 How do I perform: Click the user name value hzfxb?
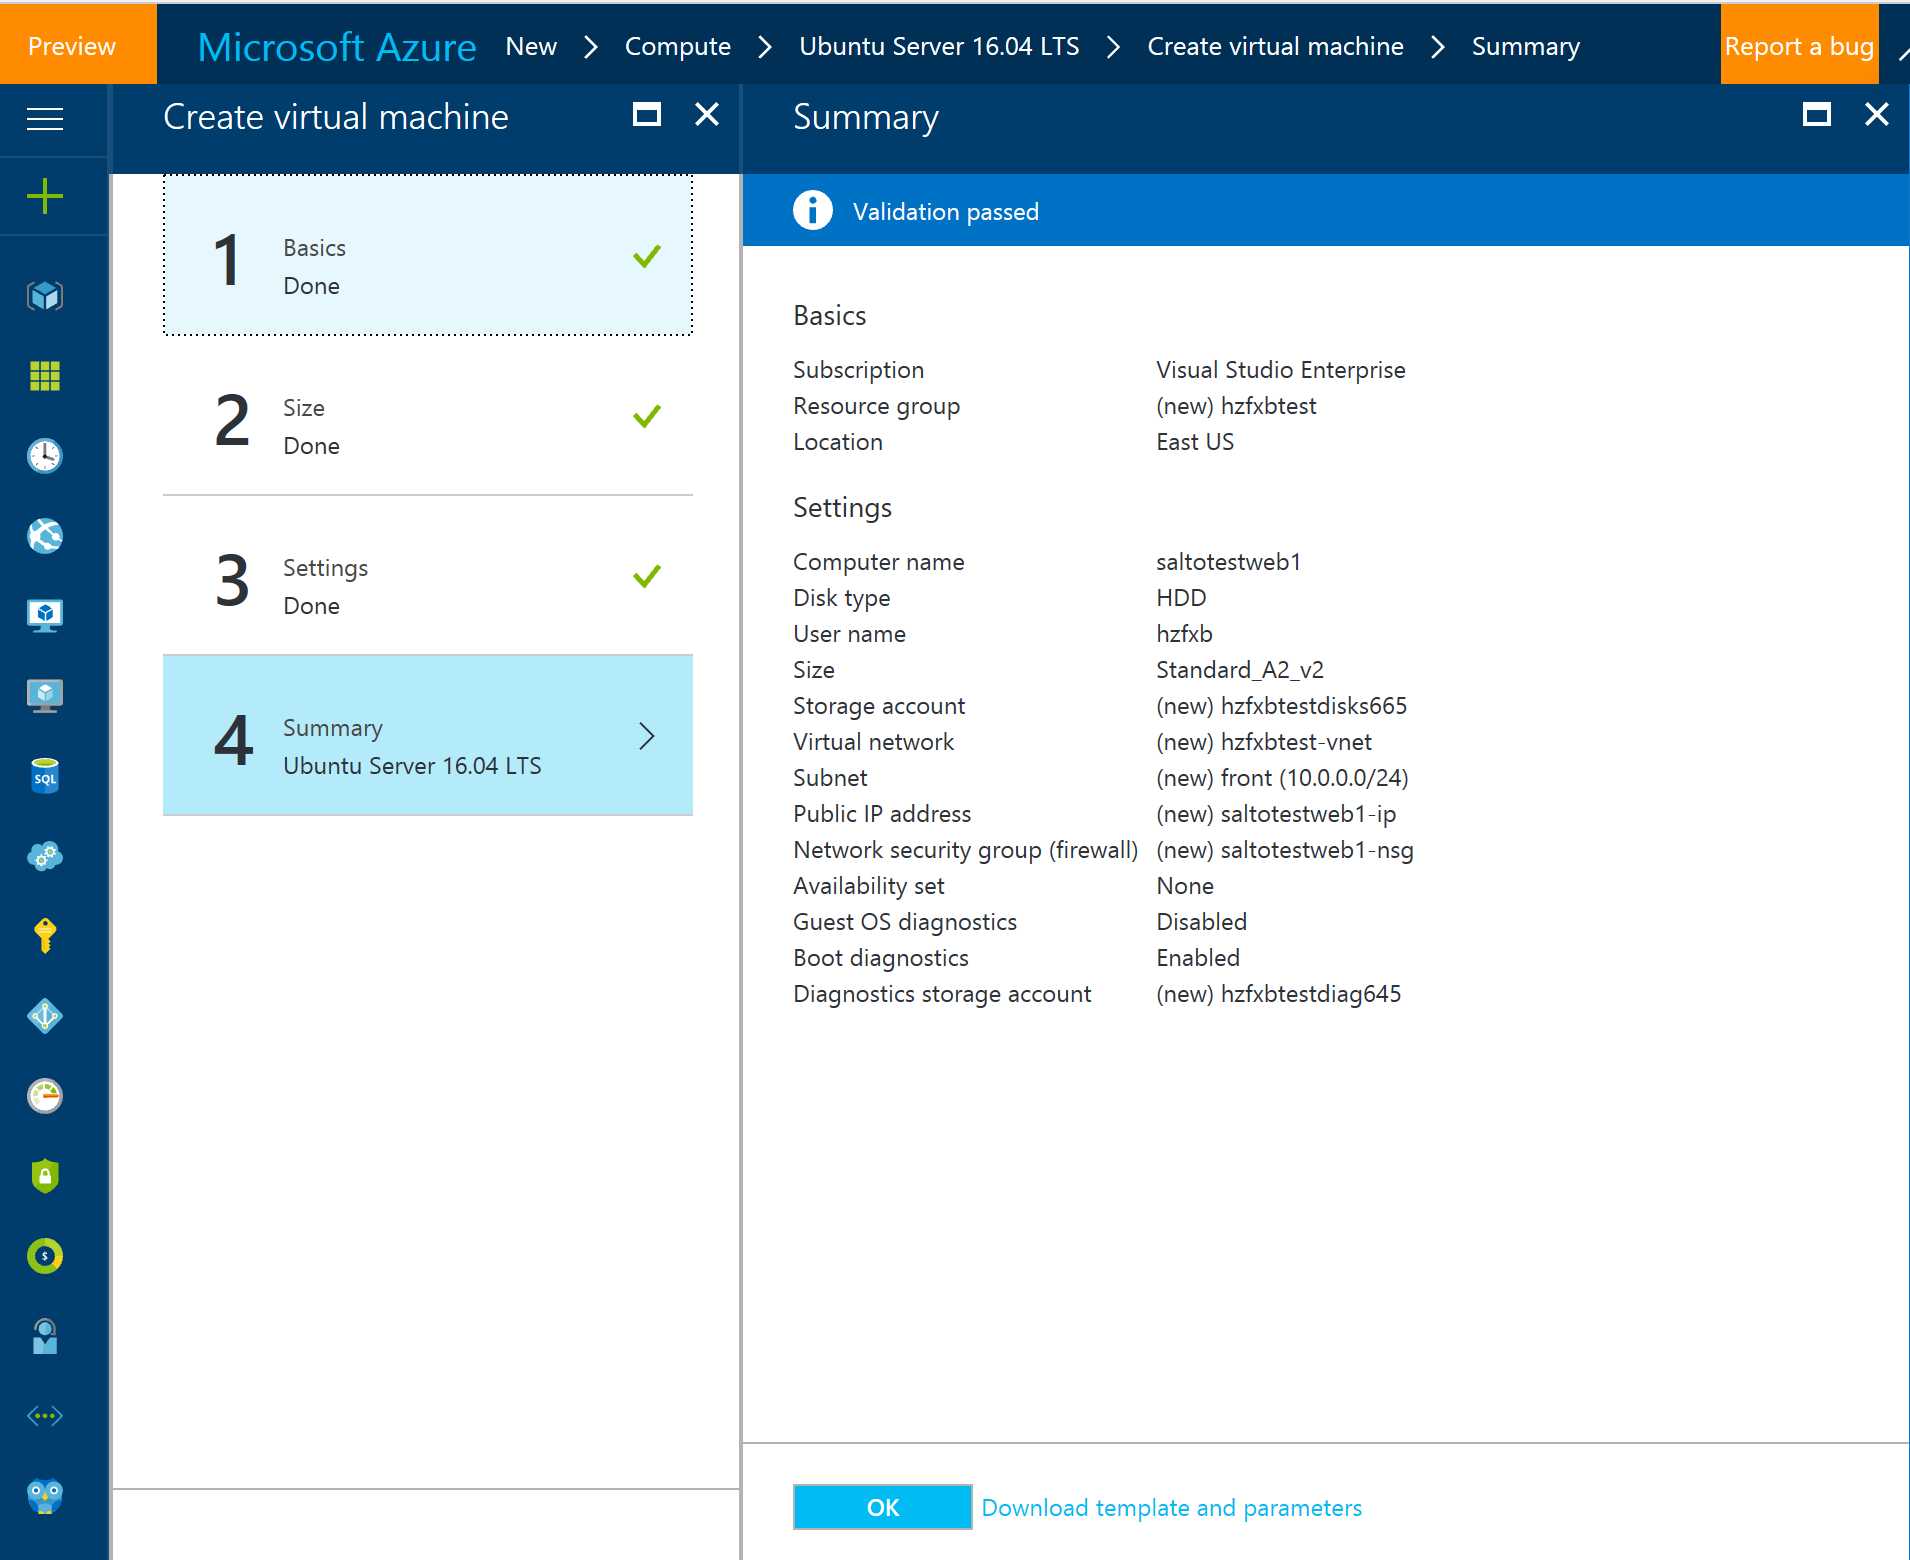click(x=1184, y=634)
